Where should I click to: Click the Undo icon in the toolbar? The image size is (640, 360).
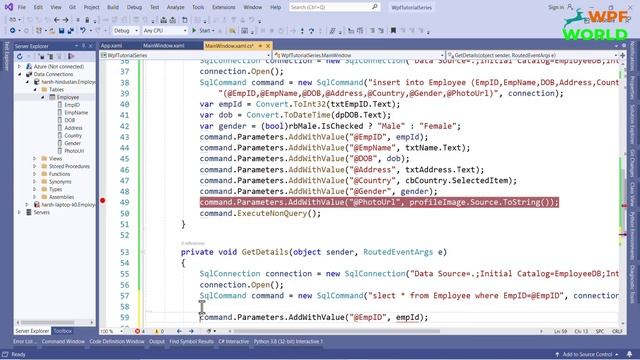coord(83,31)
